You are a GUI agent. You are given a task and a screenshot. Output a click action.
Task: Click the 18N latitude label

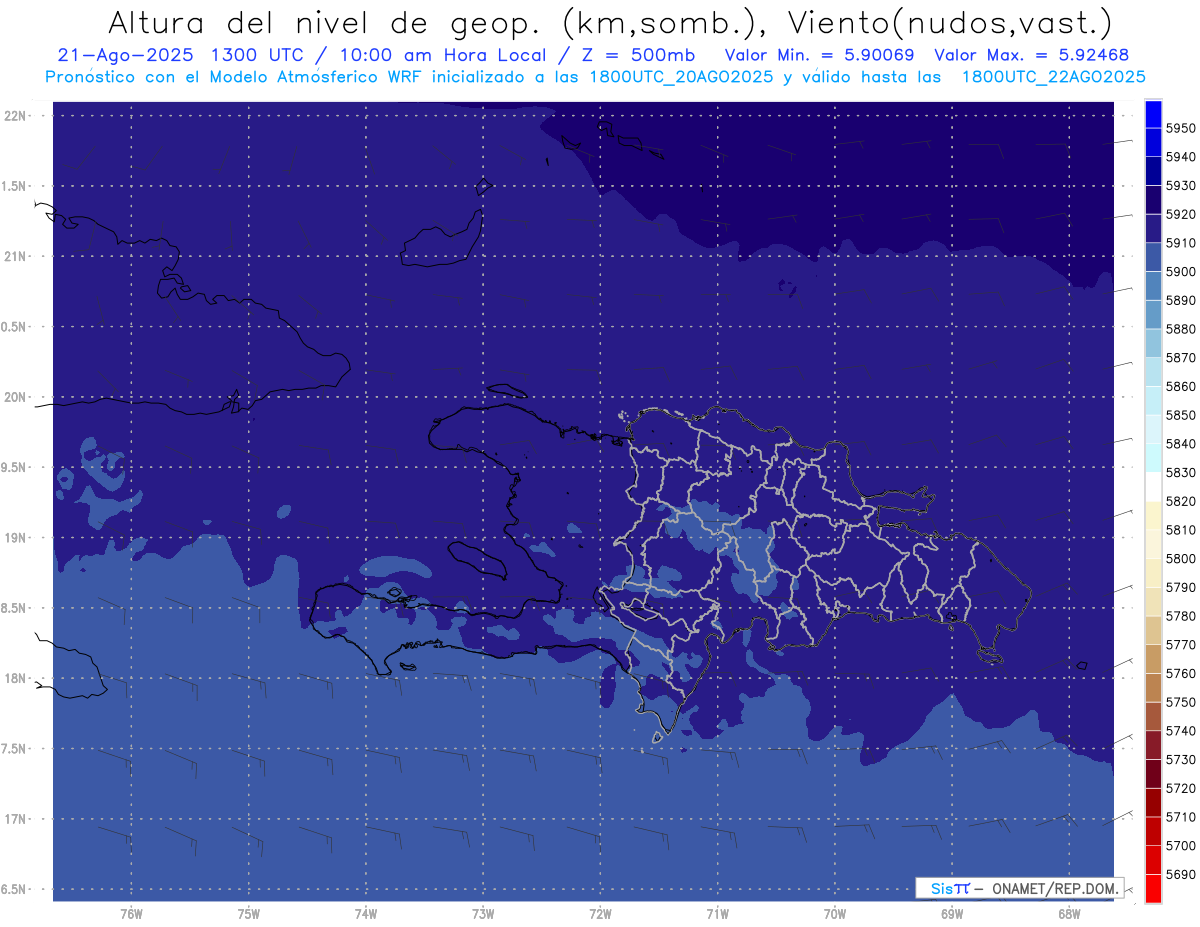click(15, 678)
